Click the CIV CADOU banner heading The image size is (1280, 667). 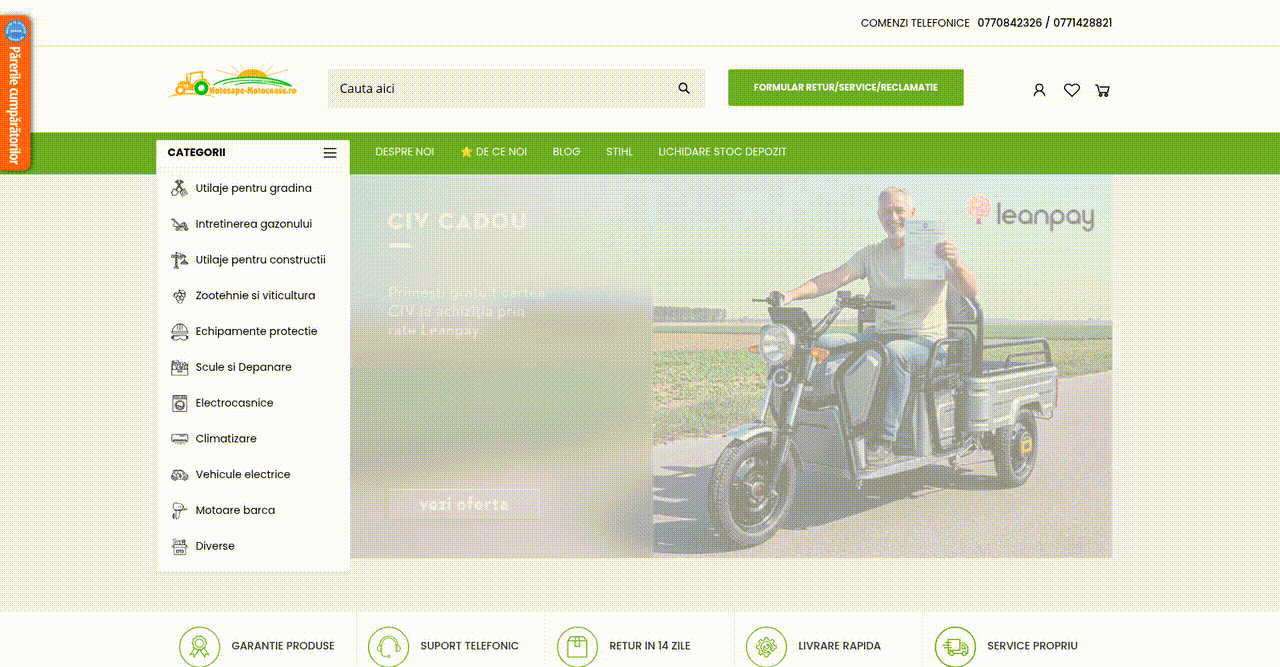point(457,221)
